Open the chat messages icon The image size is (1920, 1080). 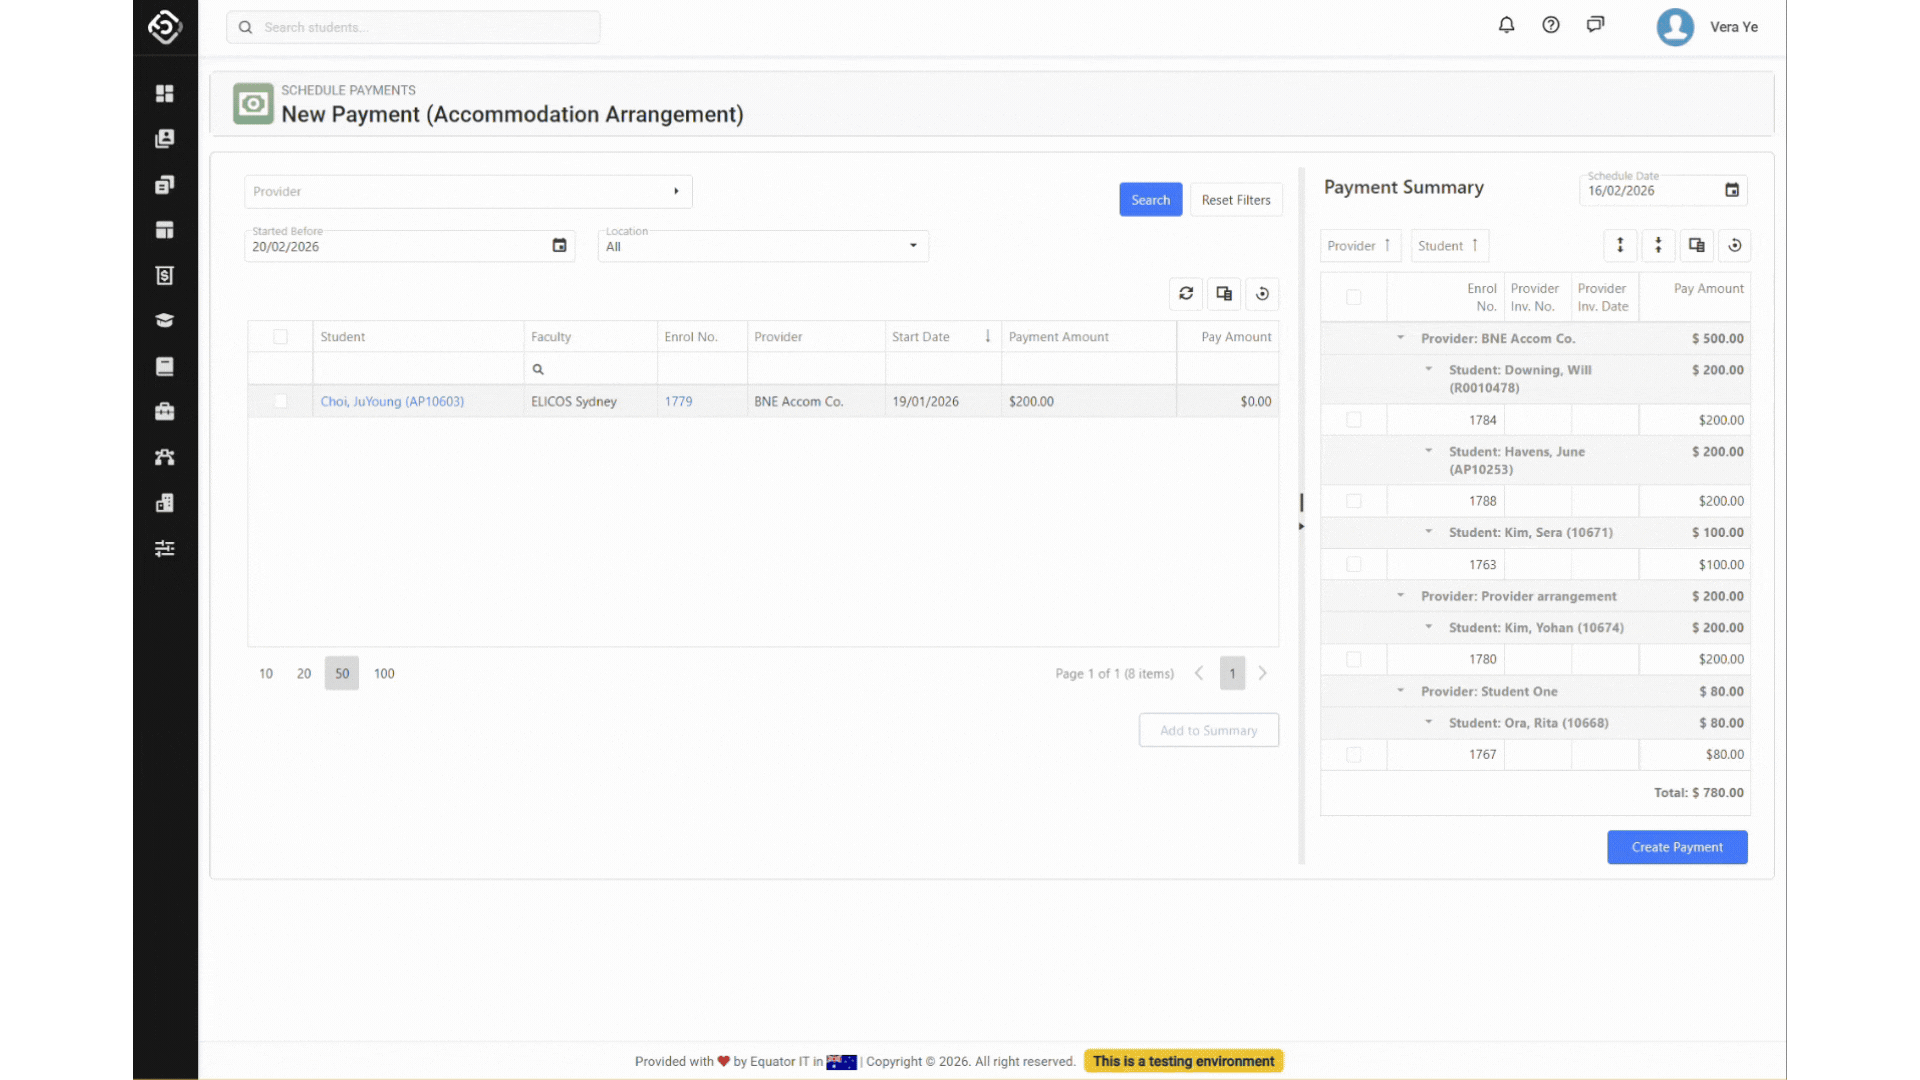tap(1595, 25)
